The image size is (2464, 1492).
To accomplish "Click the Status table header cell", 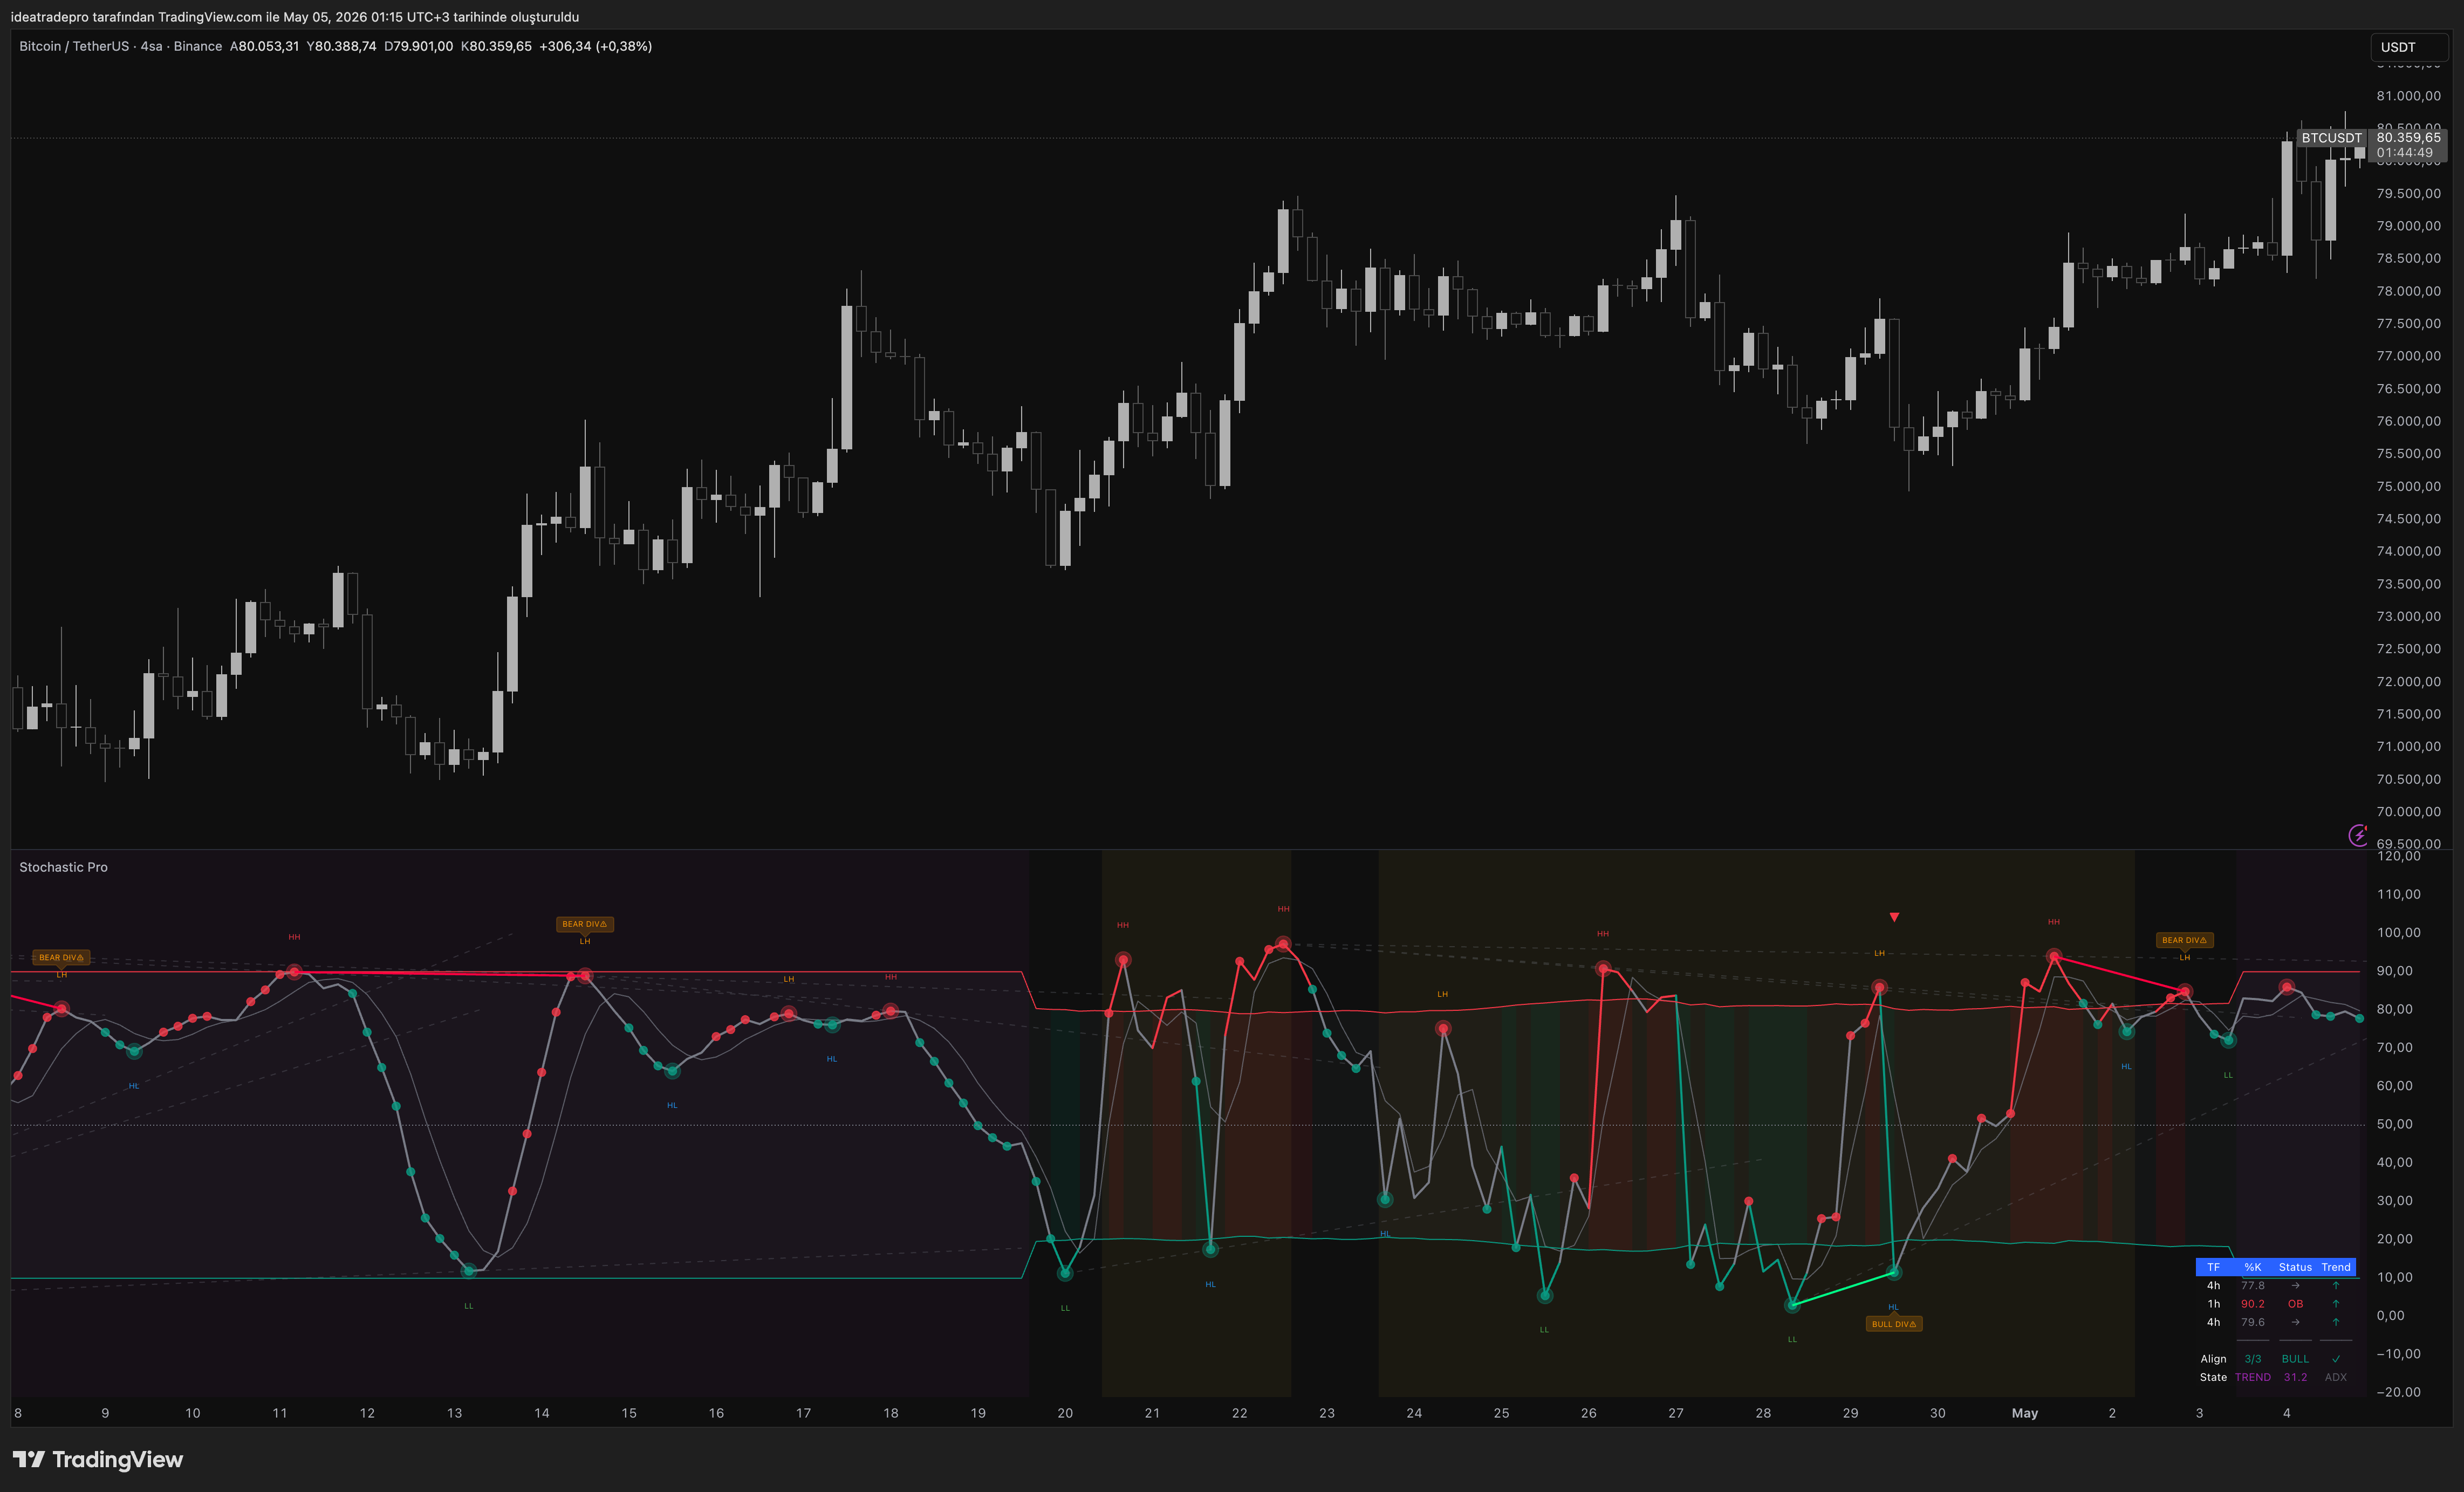I will (2295, 1267).
